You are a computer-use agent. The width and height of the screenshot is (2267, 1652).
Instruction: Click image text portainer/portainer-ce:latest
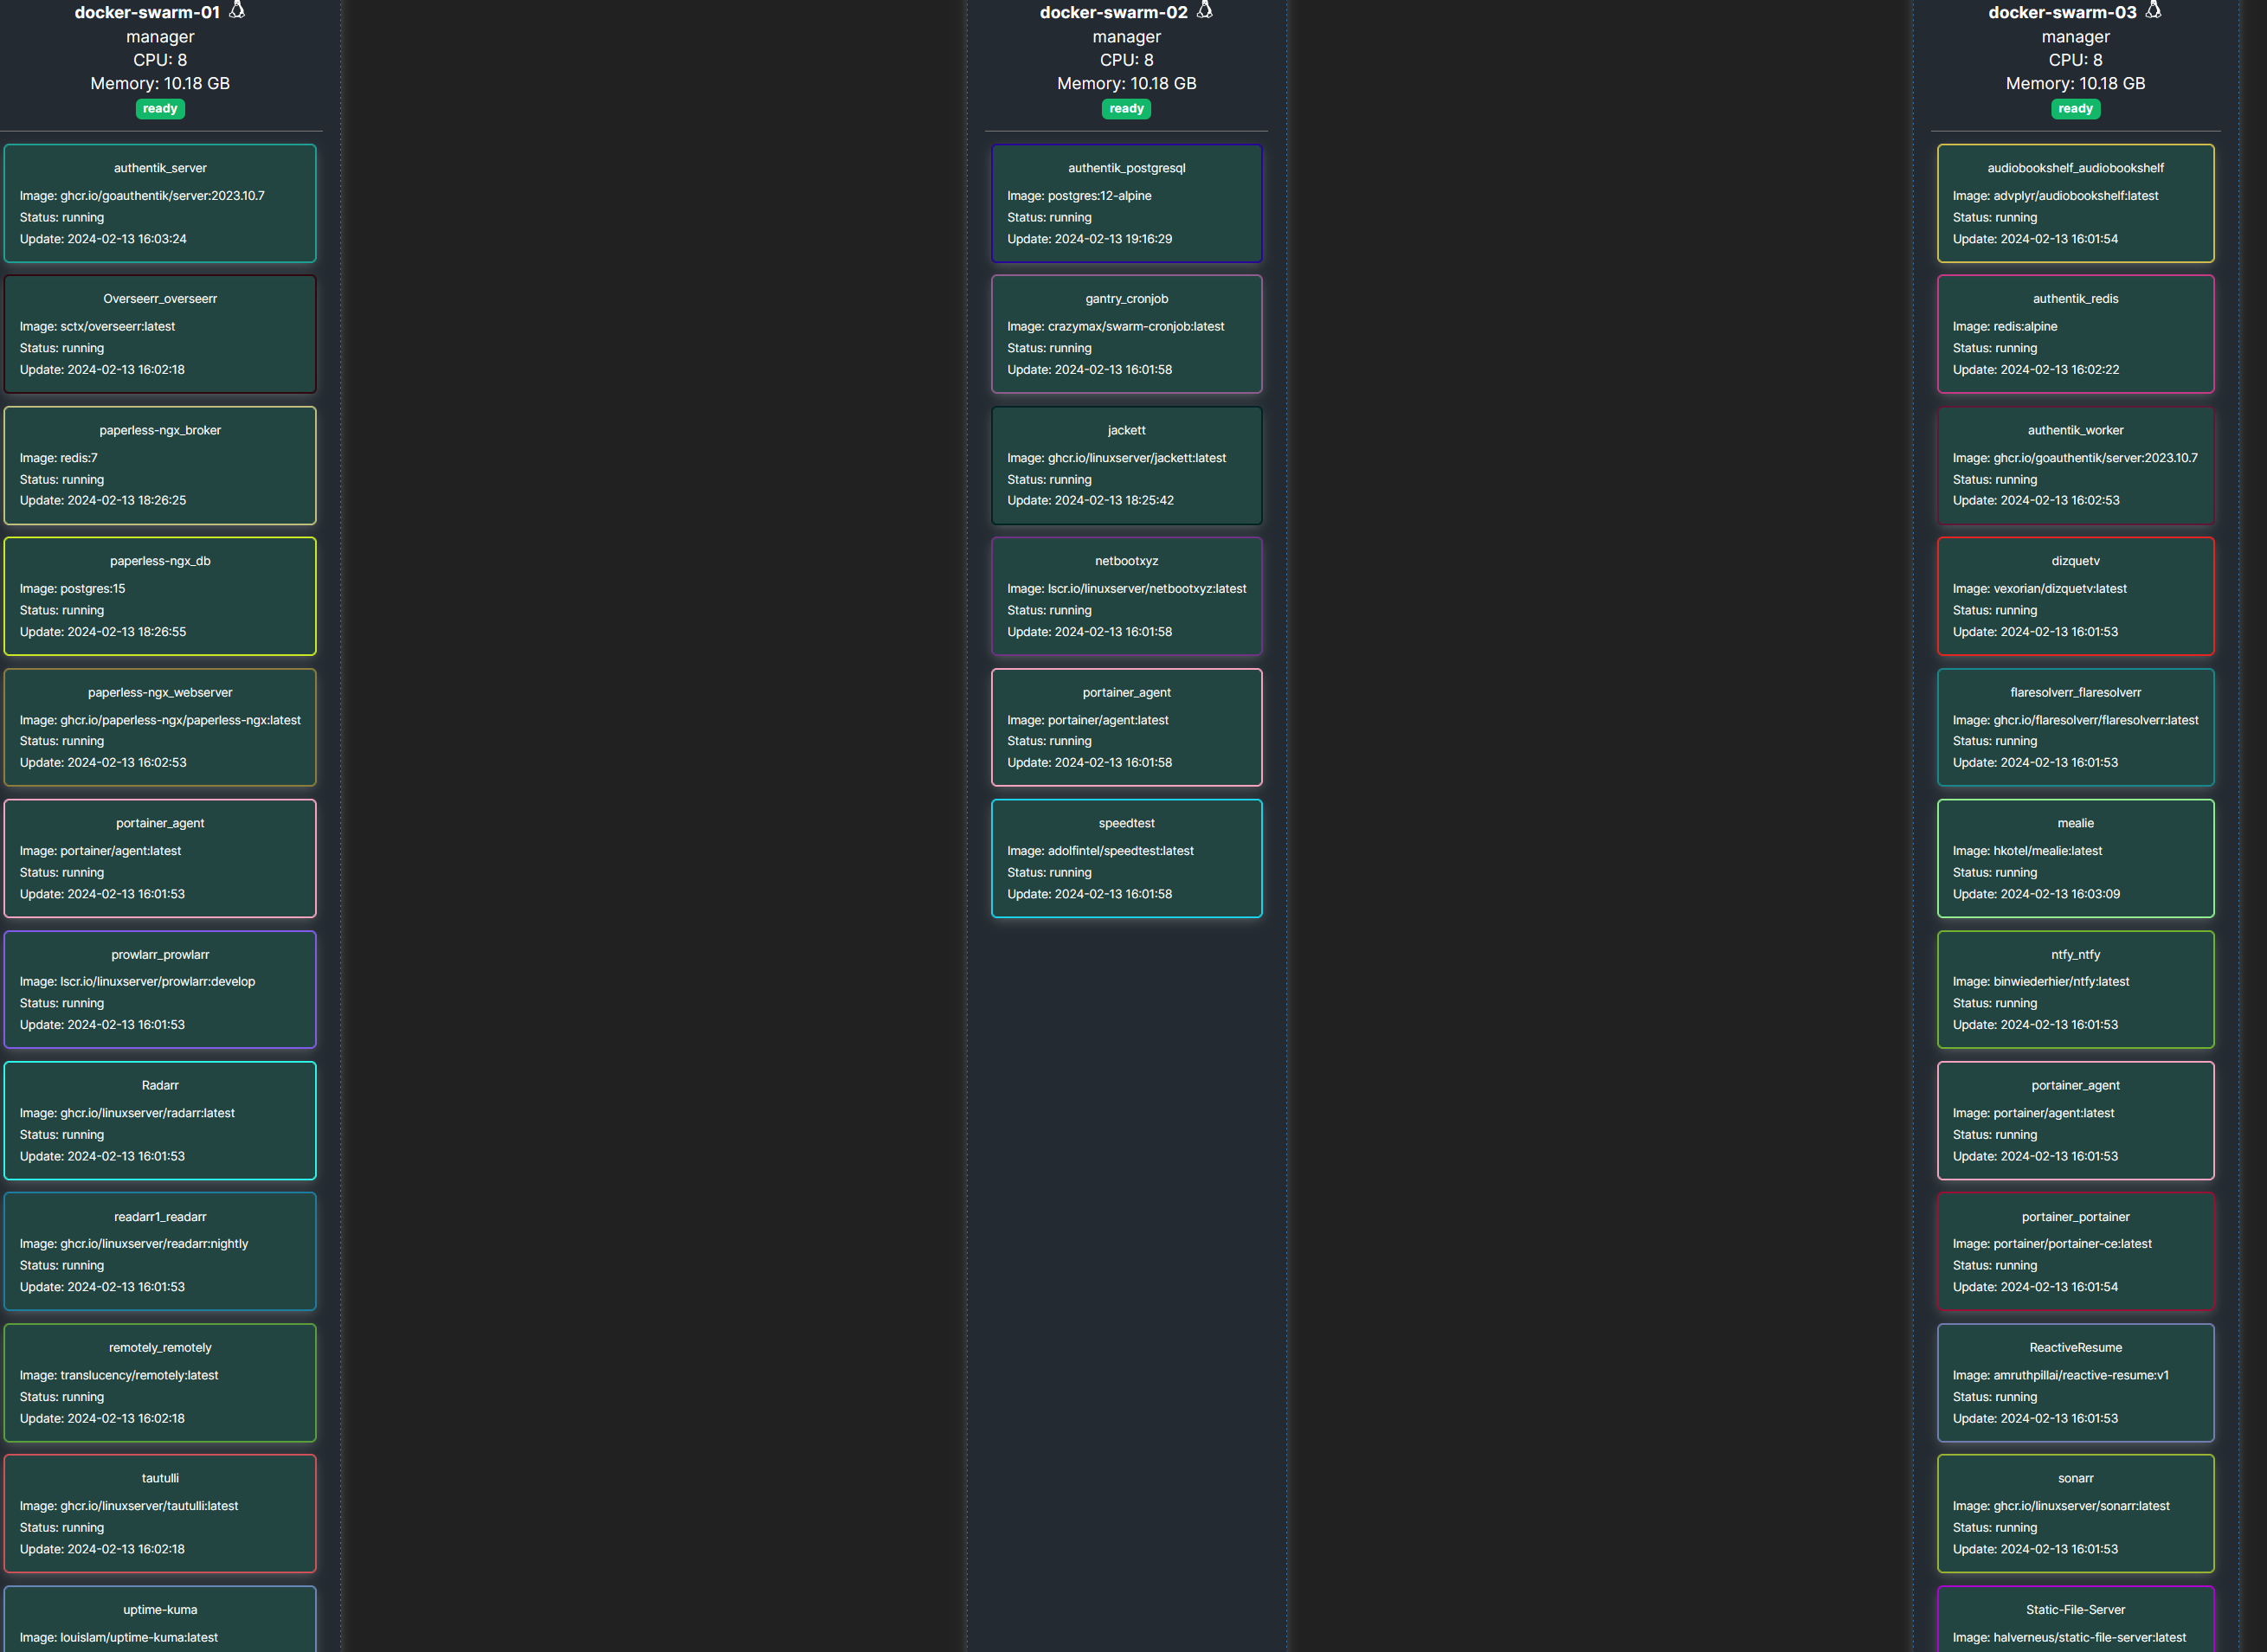(x=2072, y=1244)
